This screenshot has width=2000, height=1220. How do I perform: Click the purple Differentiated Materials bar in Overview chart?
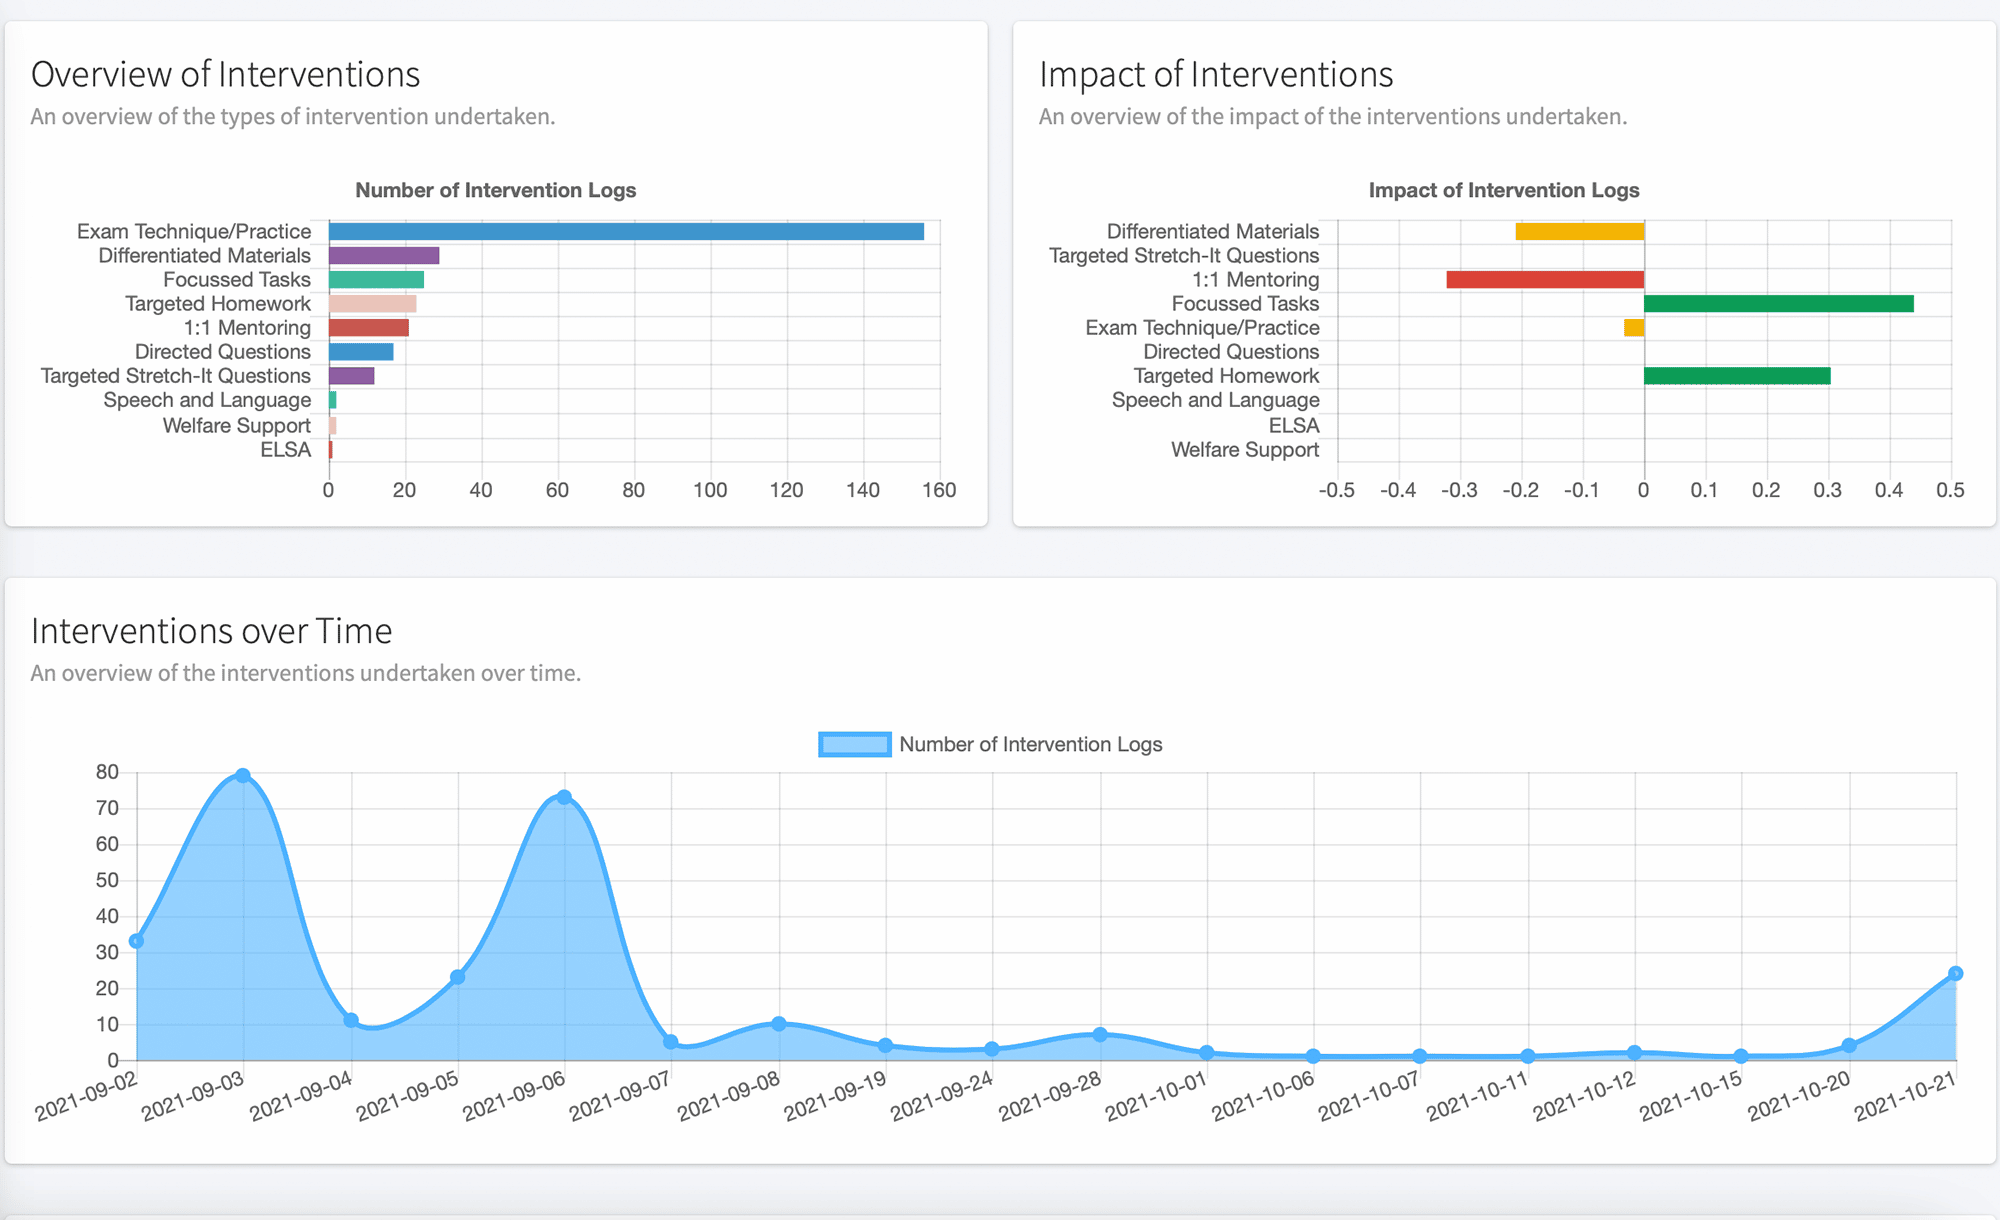[384, 256]
